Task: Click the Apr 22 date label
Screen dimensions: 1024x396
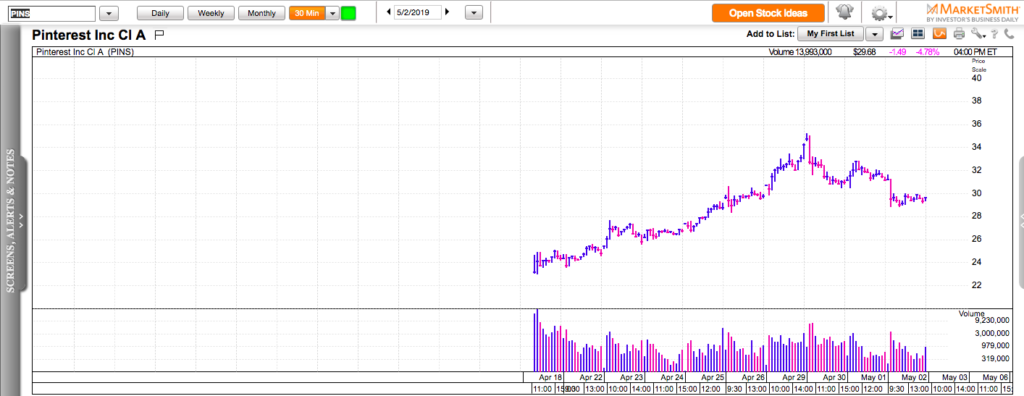Action: [590, 378]
